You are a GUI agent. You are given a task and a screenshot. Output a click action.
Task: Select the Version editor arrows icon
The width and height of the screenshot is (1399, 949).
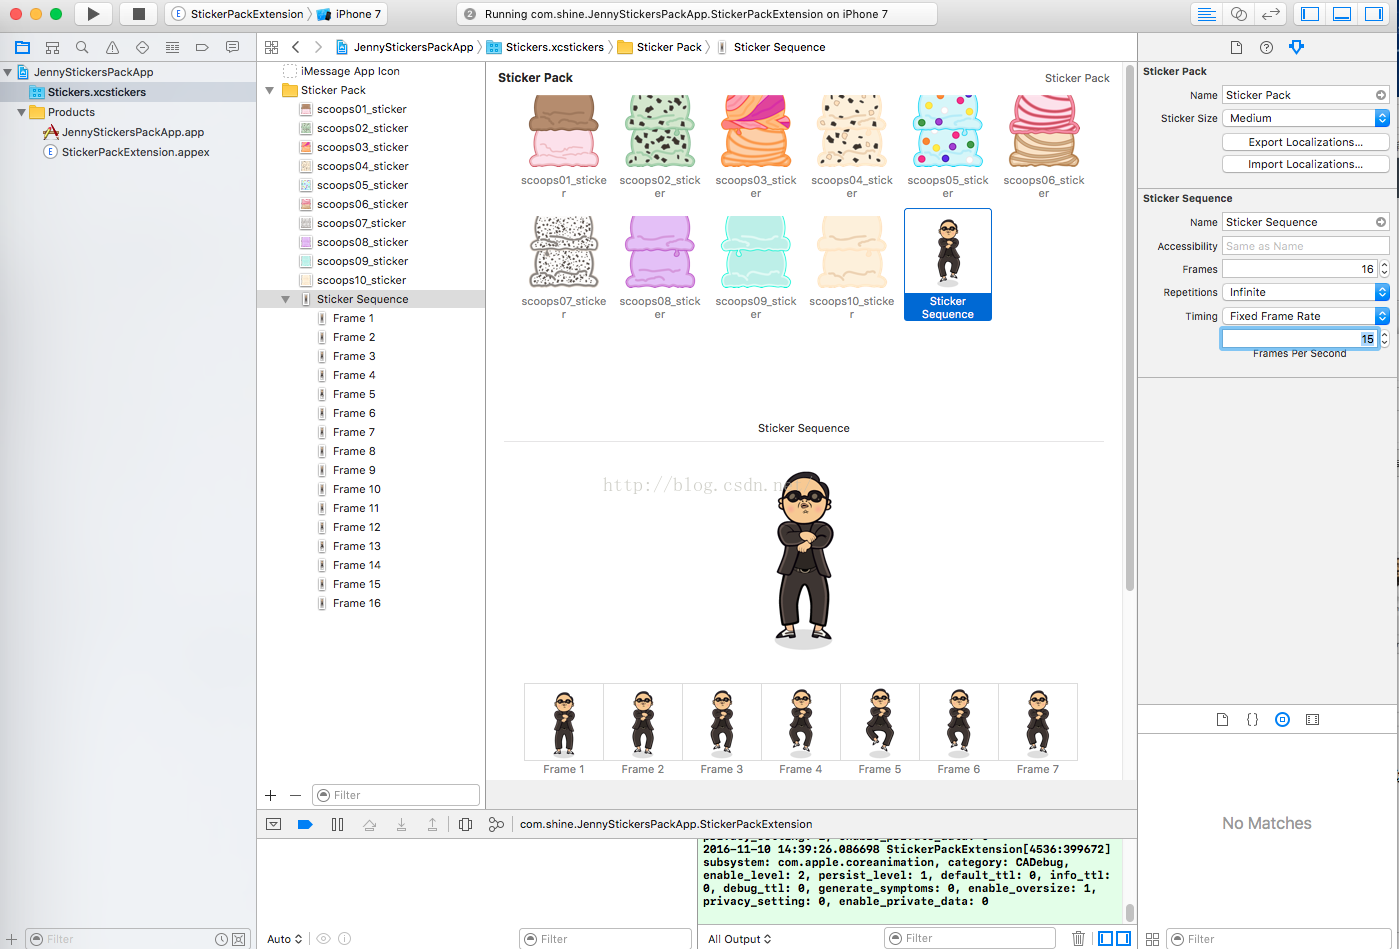[x=1270, y=14]
